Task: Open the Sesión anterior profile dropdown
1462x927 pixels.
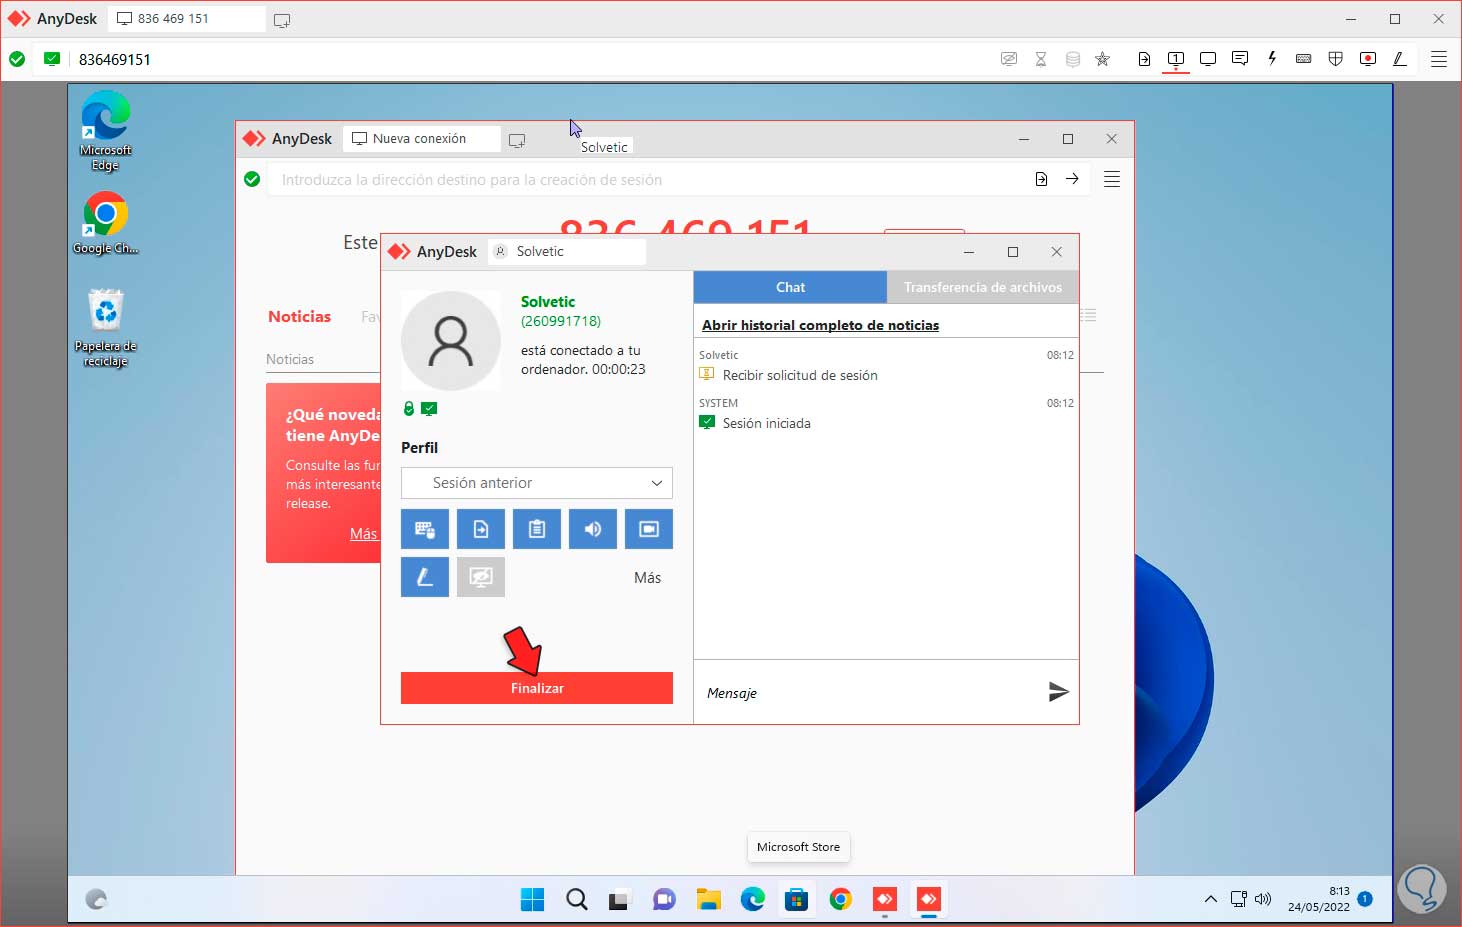Action: tap(537, 483)
